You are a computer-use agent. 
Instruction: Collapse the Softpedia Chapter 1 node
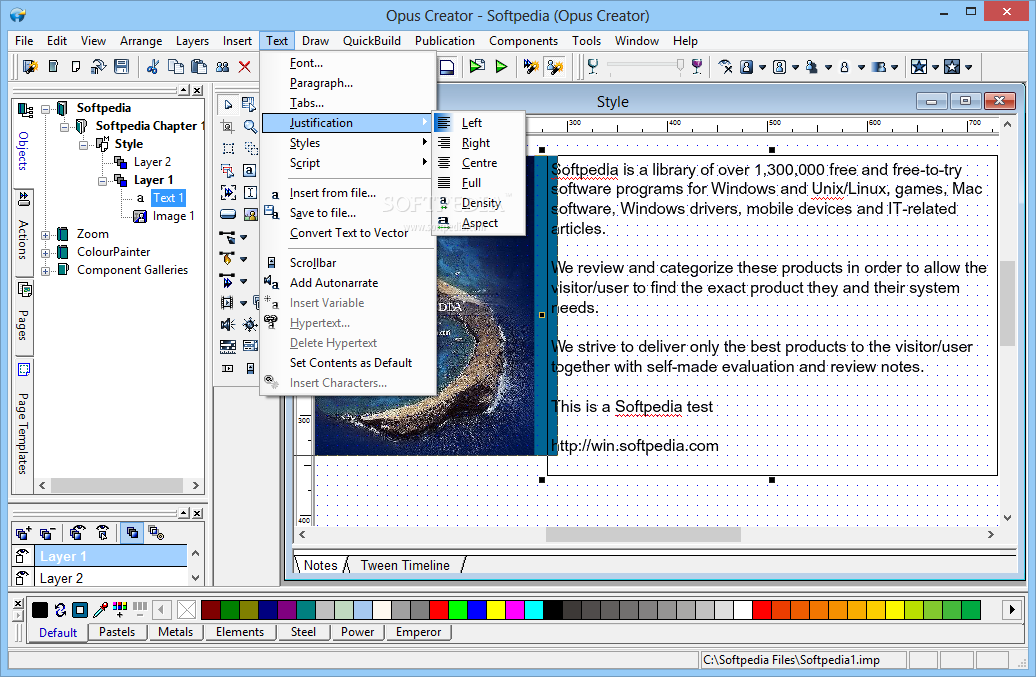[65, 126]
